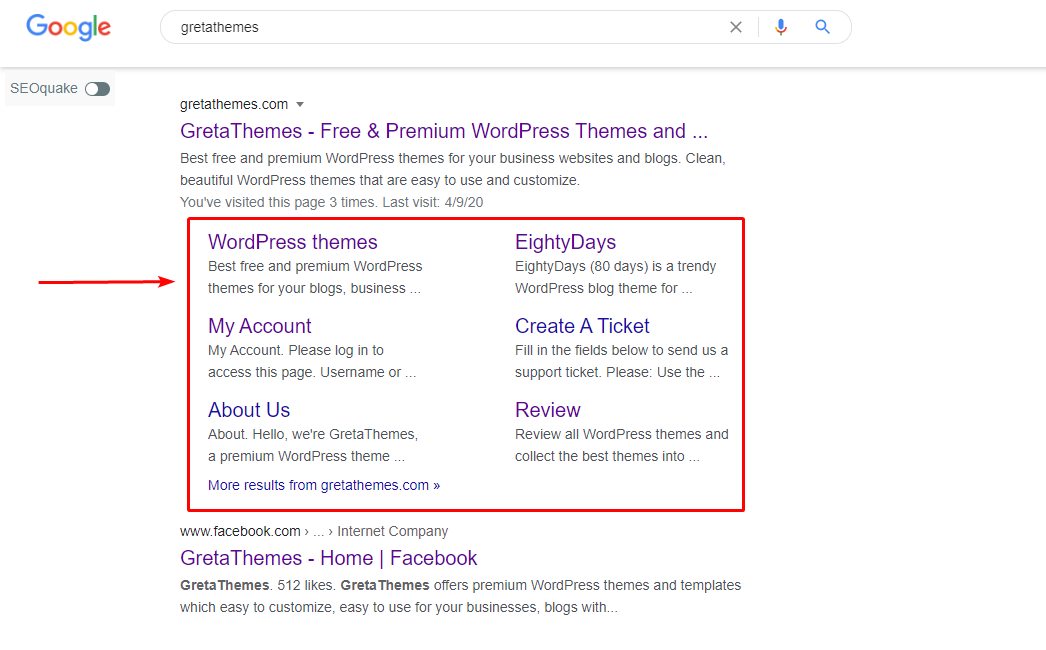Visit the Review sitelink
Screen dimensions: 1046x650
coord(547,410)
